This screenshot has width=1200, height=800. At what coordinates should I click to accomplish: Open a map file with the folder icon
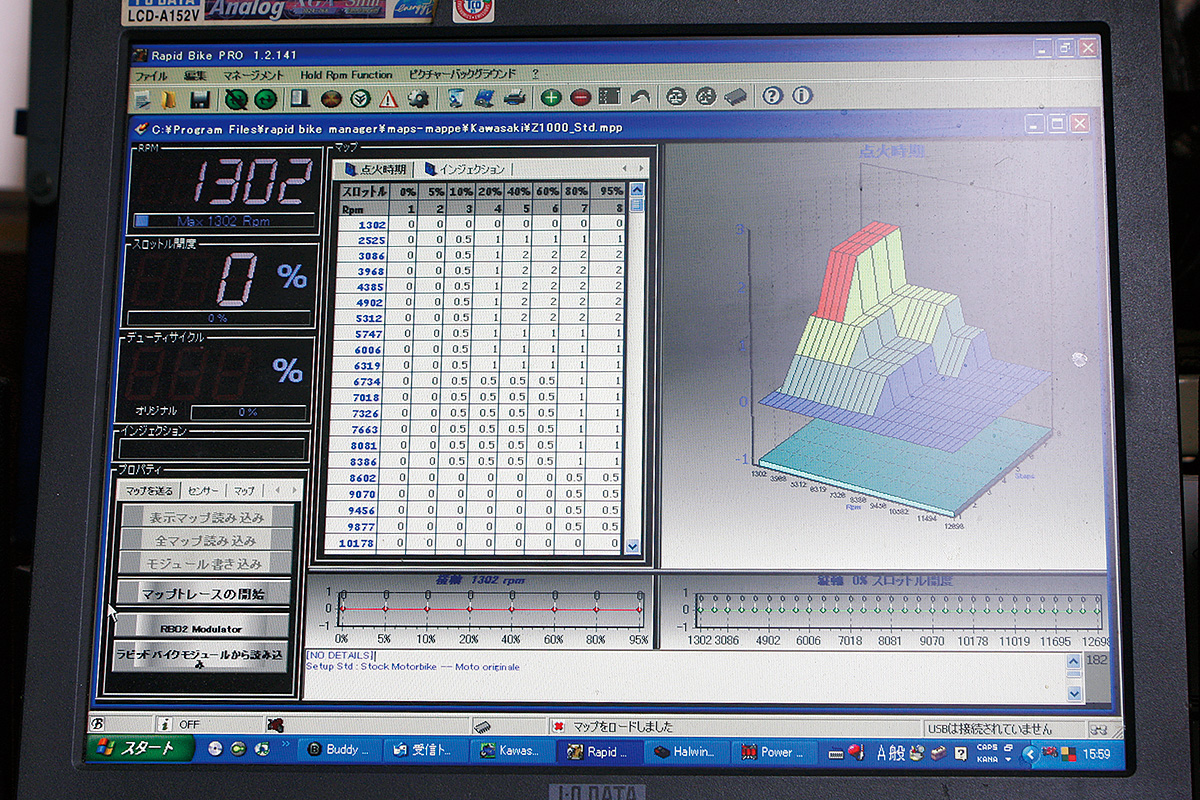click(x=169, y=98)
